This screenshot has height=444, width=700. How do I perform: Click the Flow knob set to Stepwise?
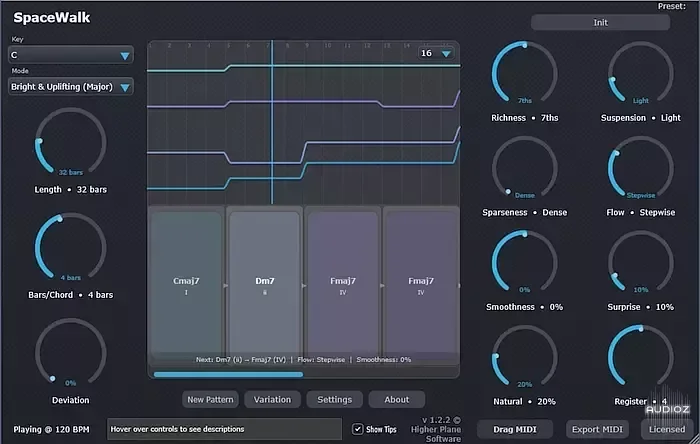point(641,168)
